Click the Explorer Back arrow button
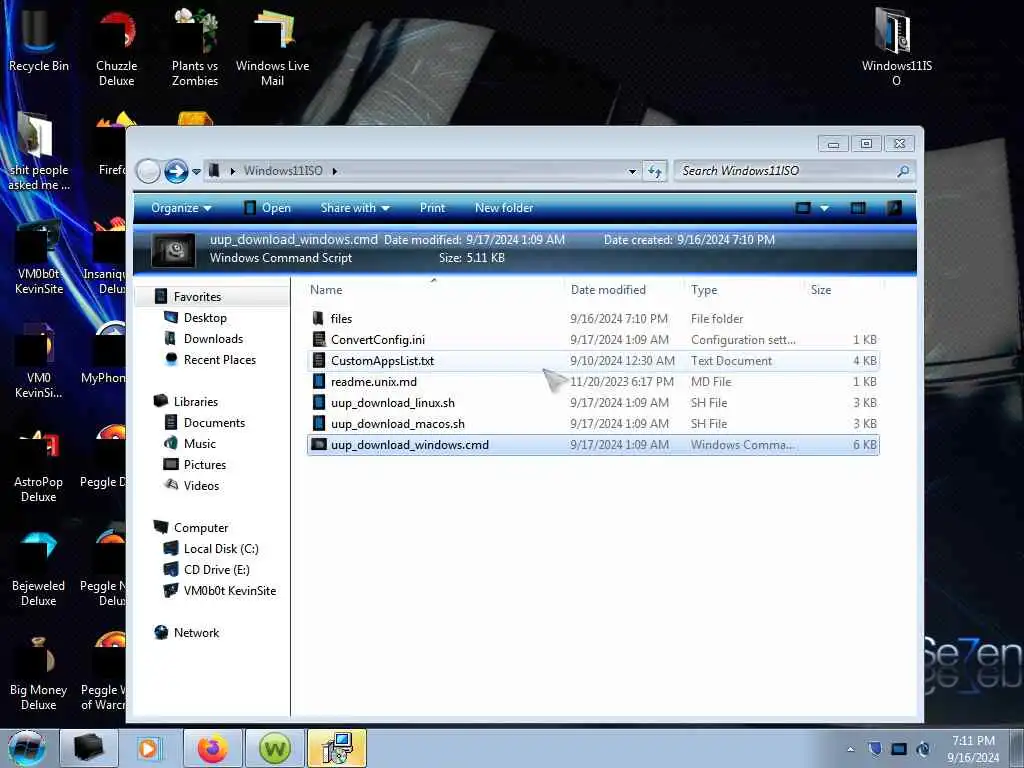 coord(148,171)
